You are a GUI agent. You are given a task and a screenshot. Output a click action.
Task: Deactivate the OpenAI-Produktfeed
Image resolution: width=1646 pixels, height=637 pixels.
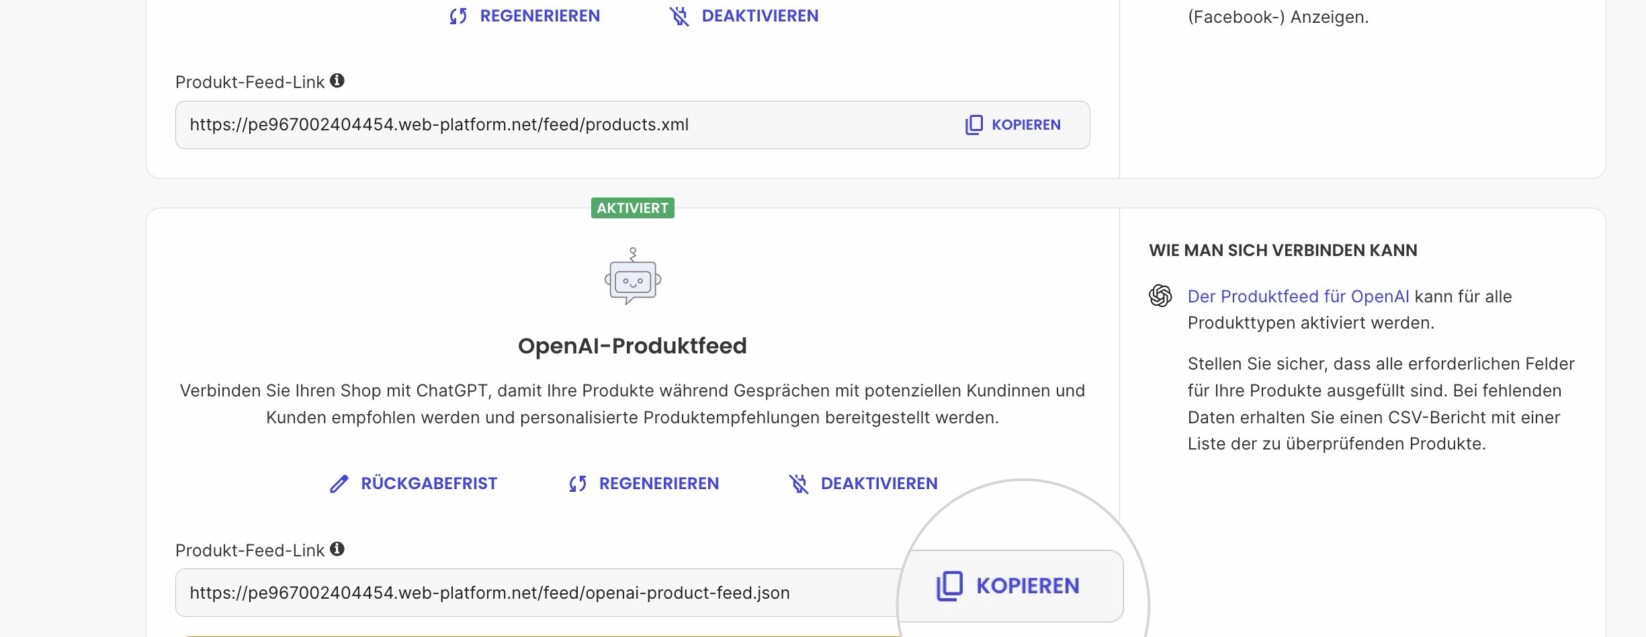tap(863, 484)
